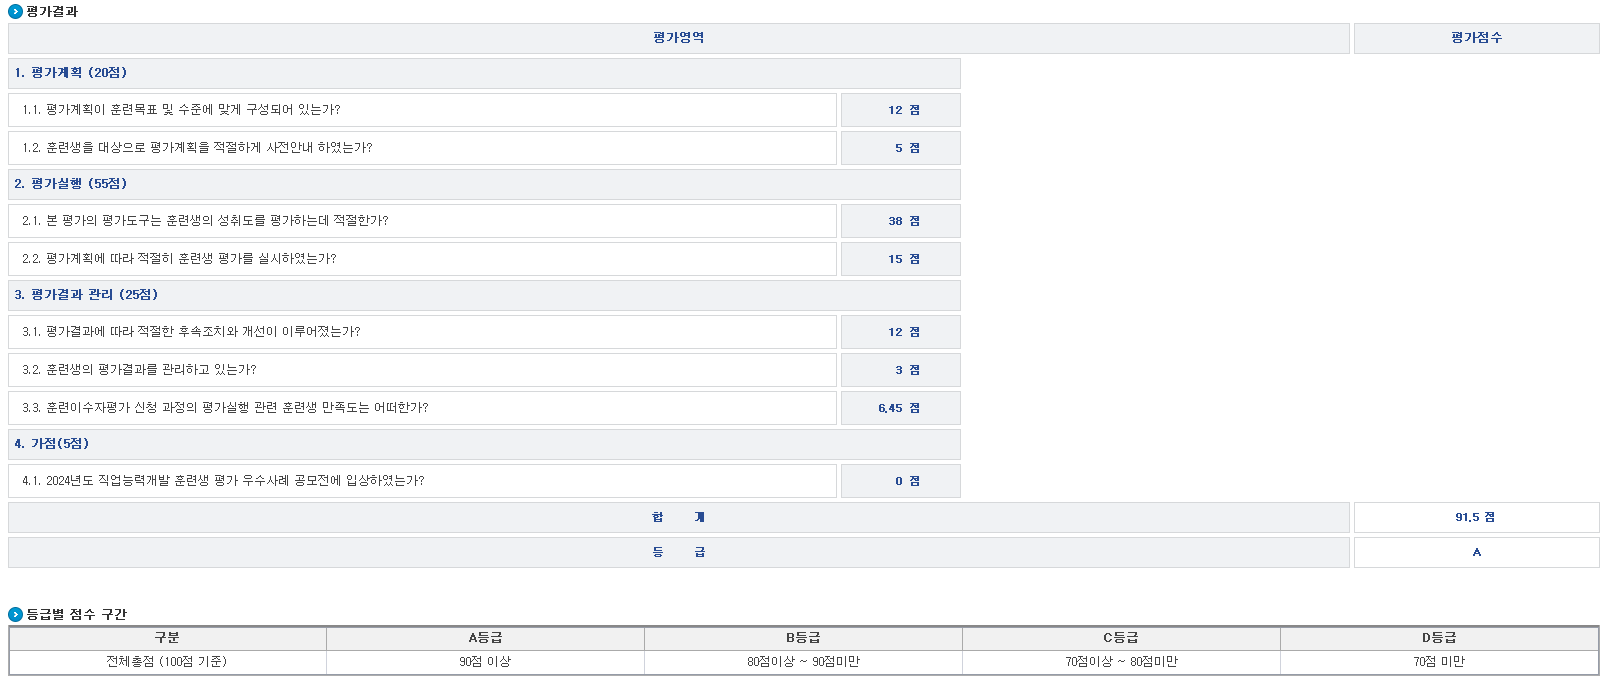Select the section header 1. 평가계획 (20점)
Image resolution: width=1602 pixels, height=683 pixels.
click(x=71, y=73)
